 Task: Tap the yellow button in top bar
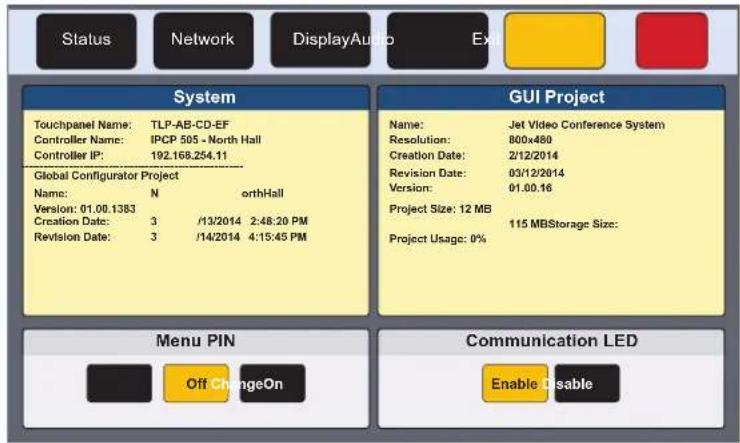coord(555,41)
